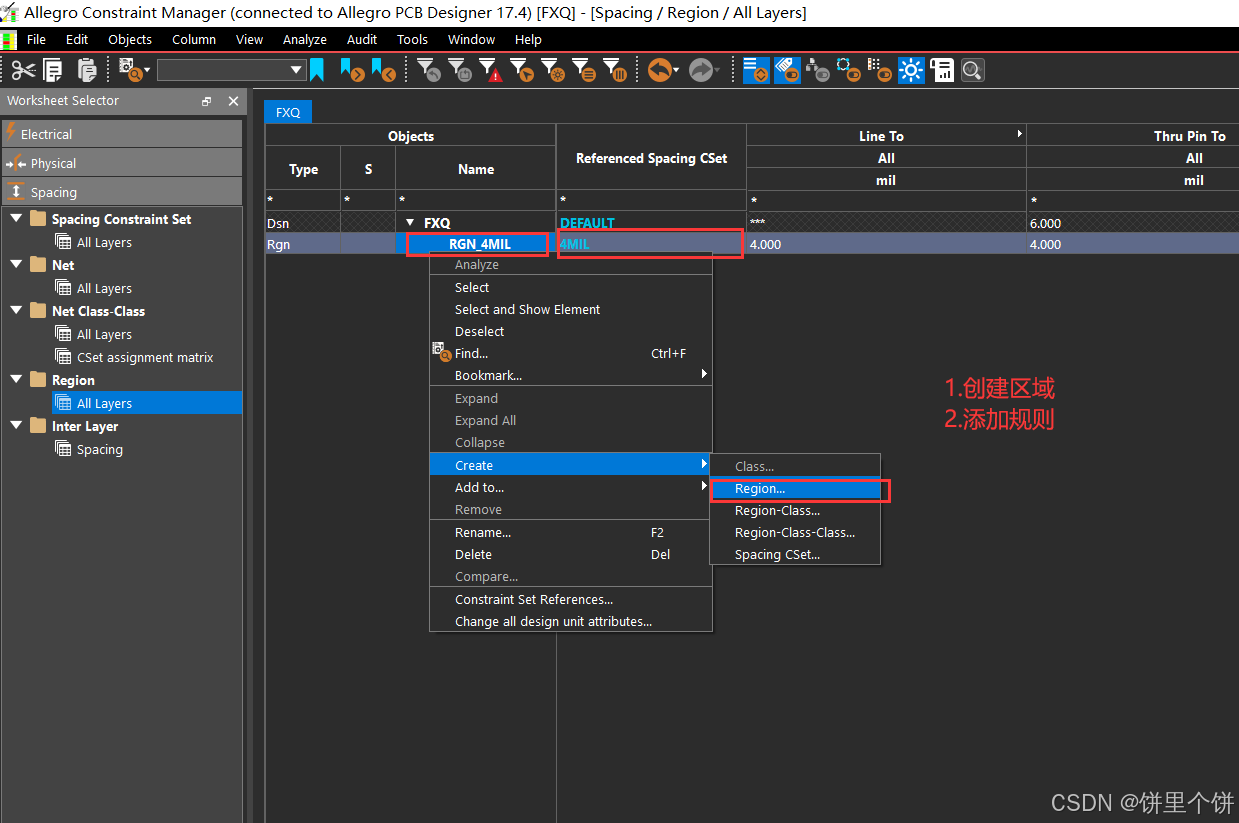Select Spacing worksheet under Inter Layer
The width and height of the screenshot is (1239, 823).
coord(100,449)
